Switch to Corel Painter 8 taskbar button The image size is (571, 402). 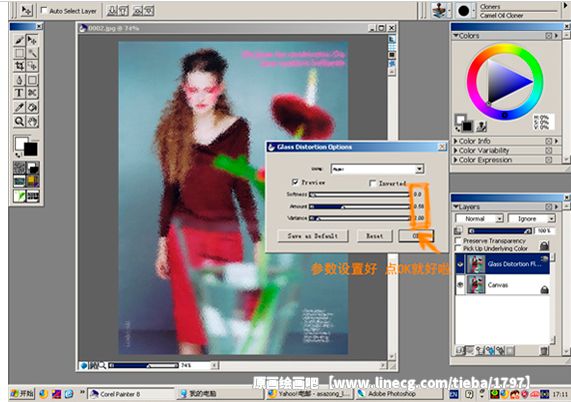click(x=131, y=394)
